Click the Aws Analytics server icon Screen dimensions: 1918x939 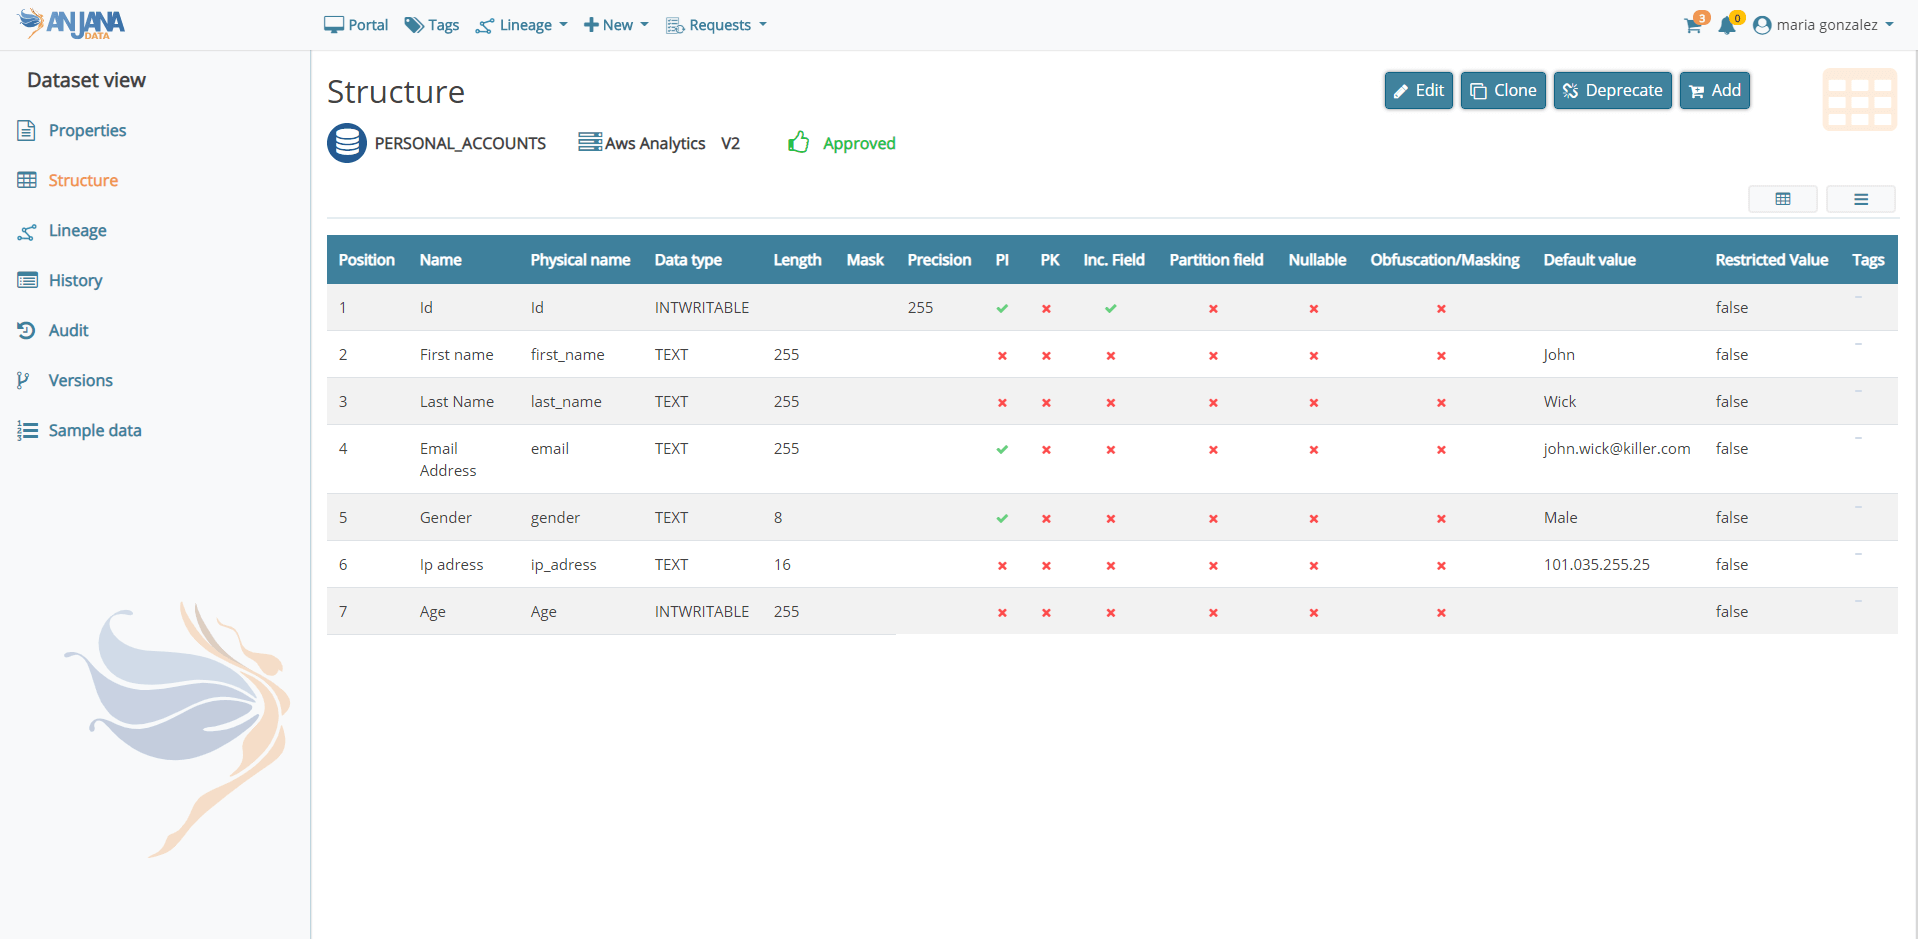pos(590,143)
